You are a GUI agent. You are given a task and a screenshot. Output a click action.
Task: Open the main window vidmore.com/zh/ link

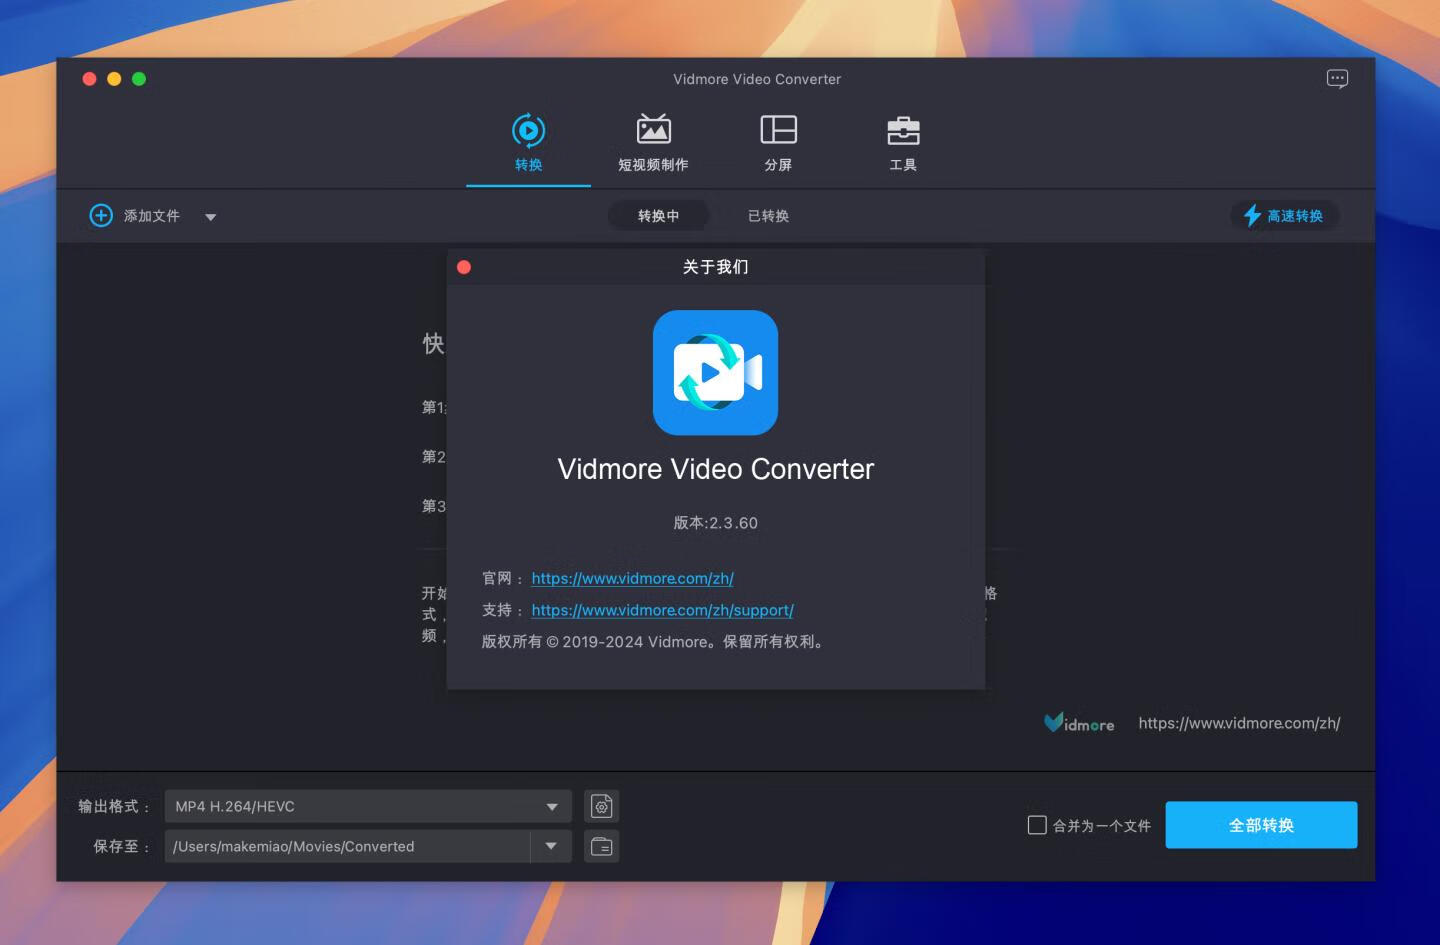pyautogui.click(x=1239, y=723)
